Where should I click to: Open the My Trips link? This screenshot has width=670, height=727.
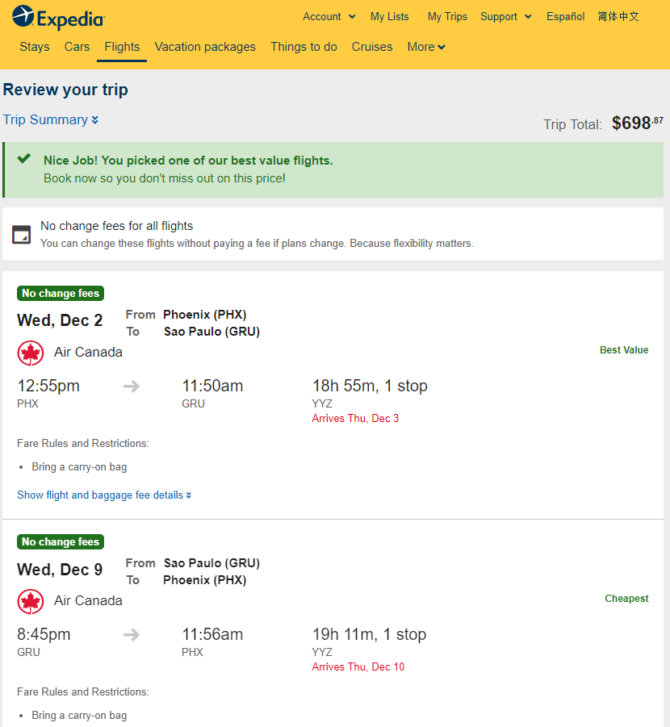click(447, 17)
